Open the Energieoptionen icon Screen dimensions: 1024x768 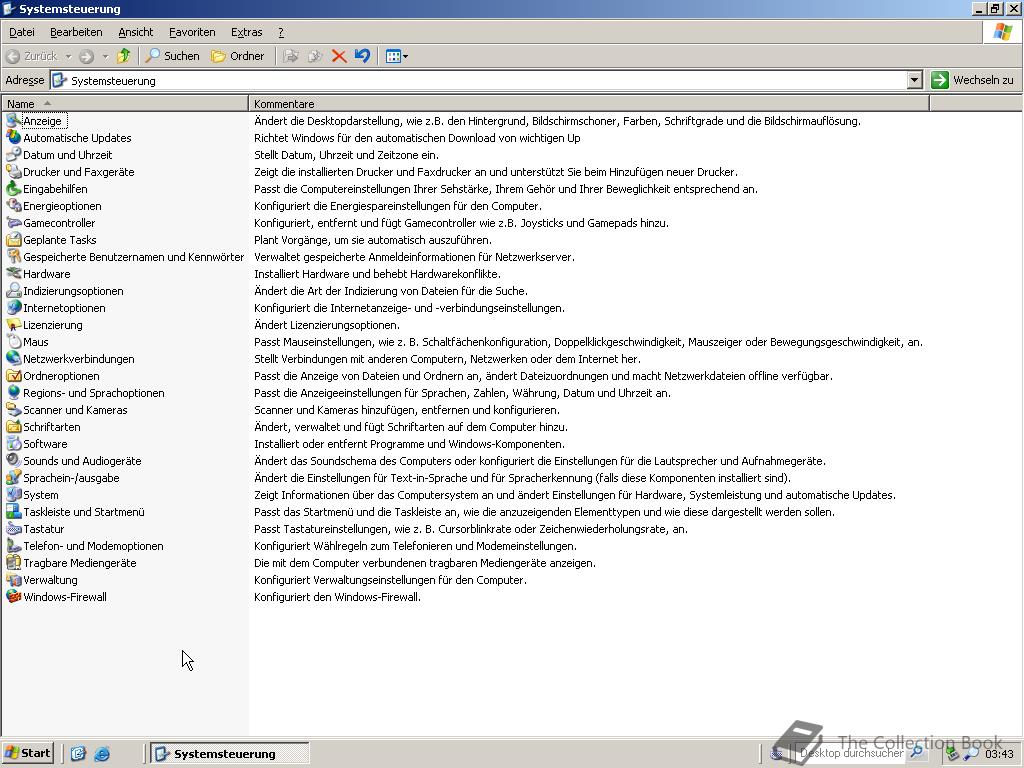point(14,206)
